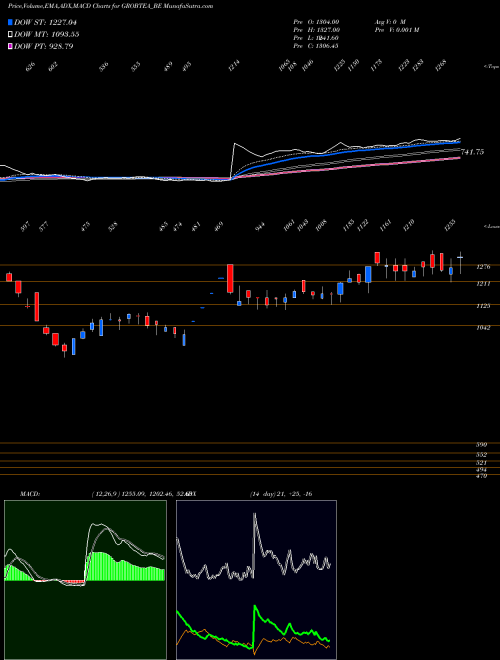Click the 'Pre C: 1306.45' value
Image resolution: width=500 pixels, height=660 pixels.
(316, 46)
